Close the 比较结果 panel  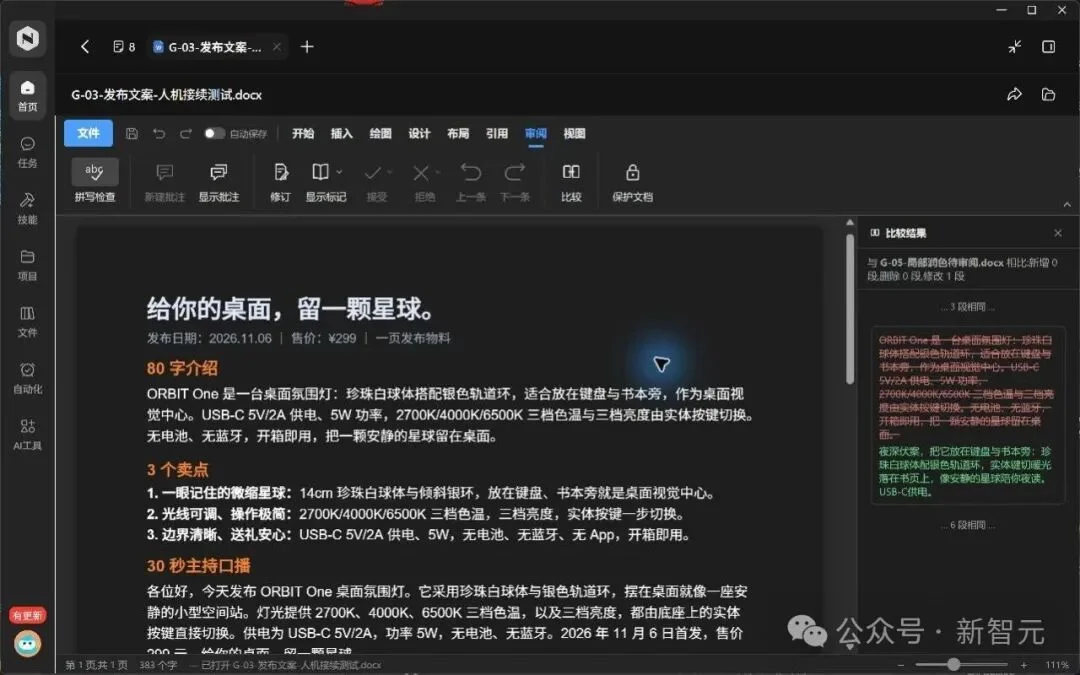click(x=1058, y=233)
